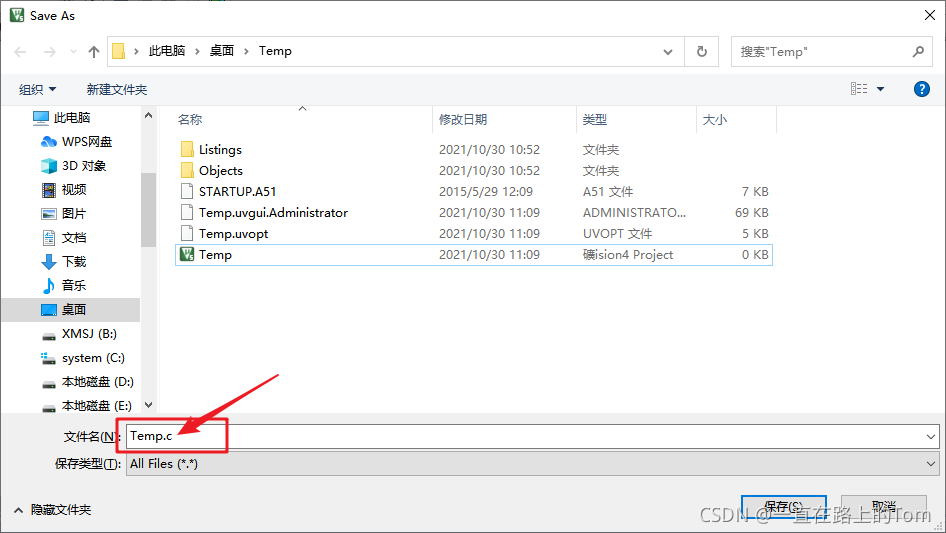The height and width of the screenshot is (533, 946).
Task: Click the Temp project uVision icon
Action: pos(187,254)
